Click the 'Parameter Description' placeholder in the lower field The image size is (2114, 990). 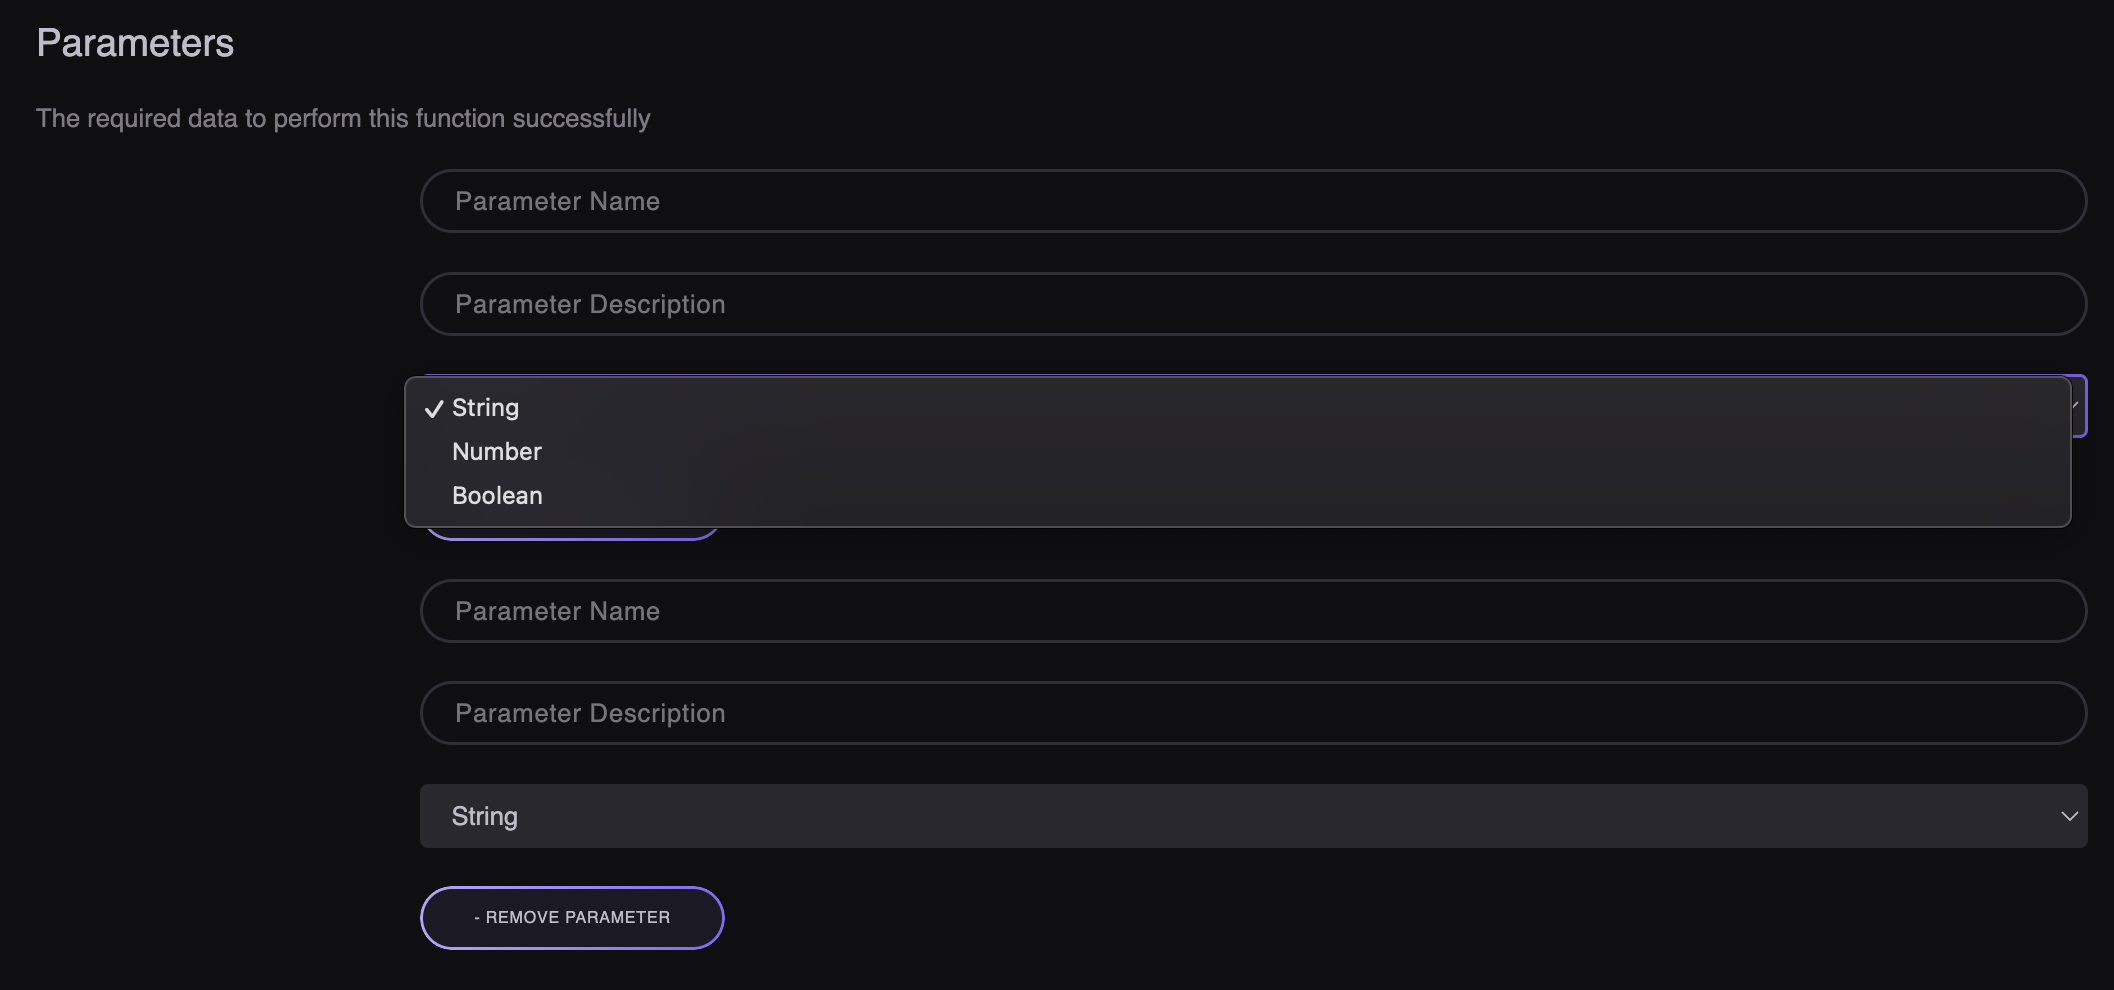click(590, 713)
